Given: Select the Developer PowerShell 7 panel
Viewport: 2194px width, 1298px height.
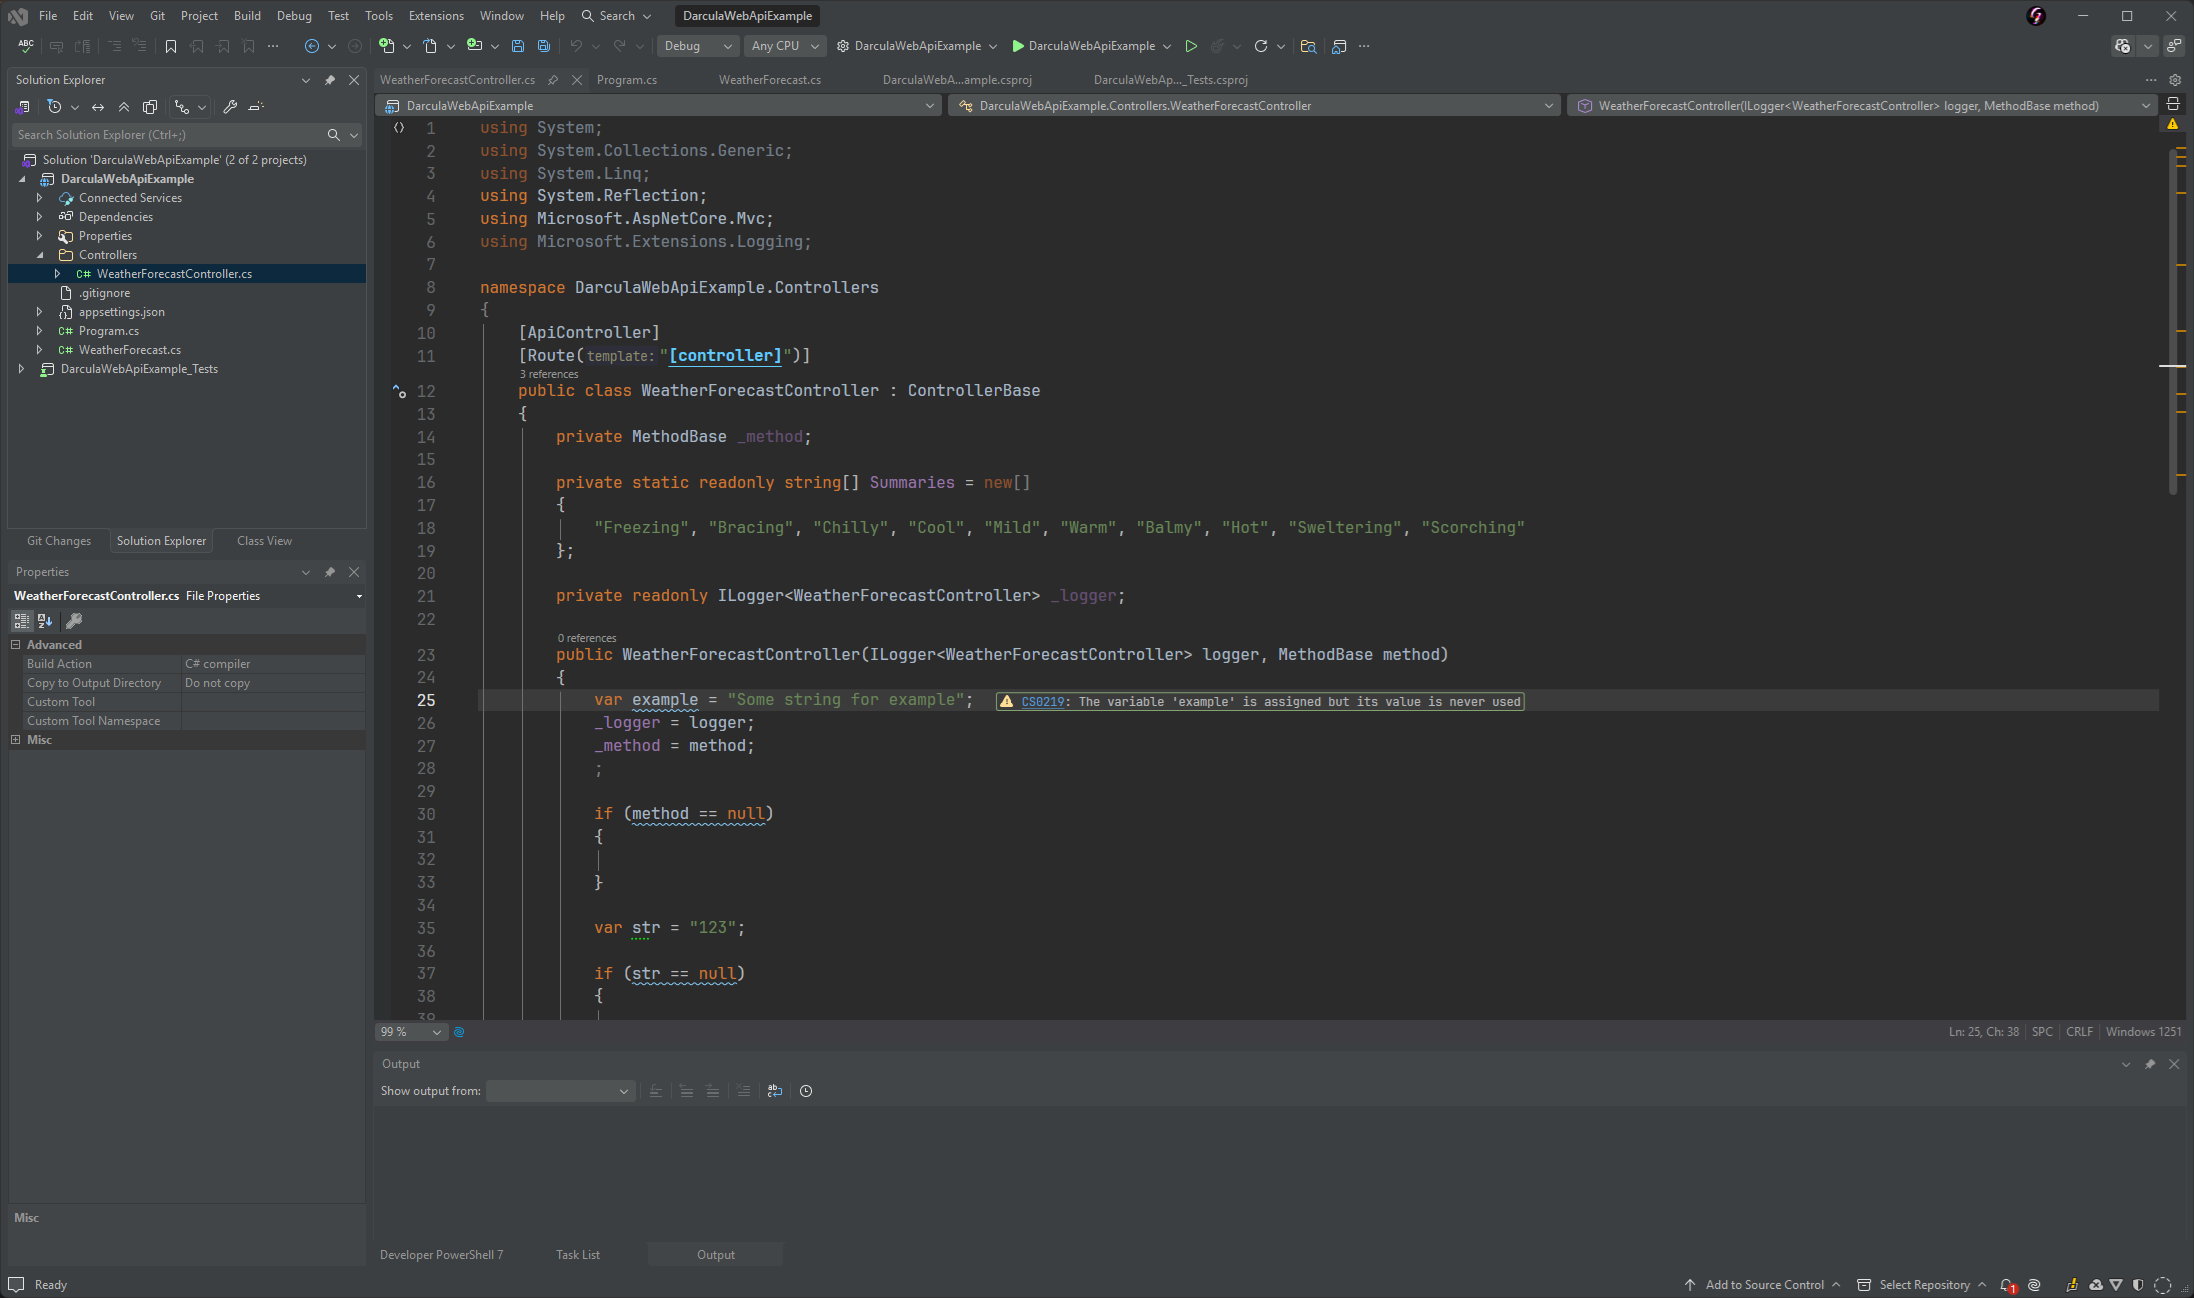Looking at the screenshot, I should (441, 1254).
